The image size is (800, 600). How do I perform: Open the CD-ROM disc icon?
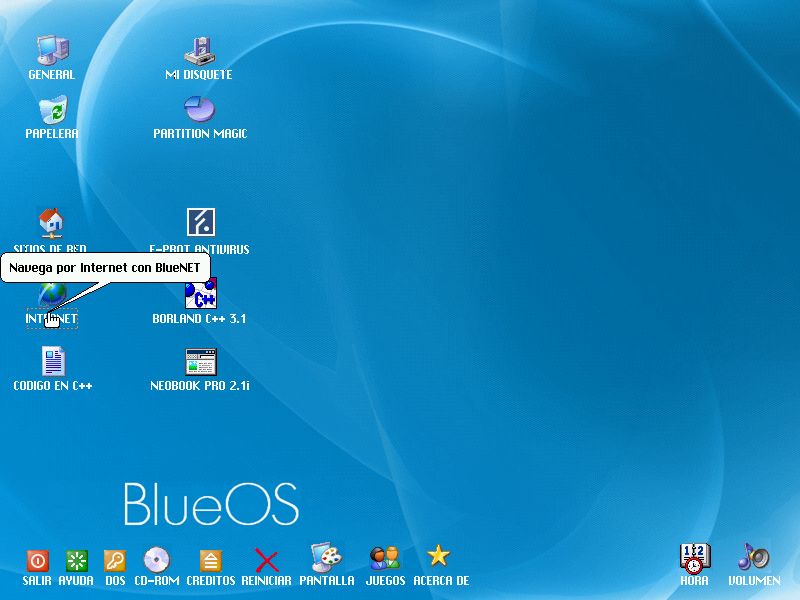(157, 560)
